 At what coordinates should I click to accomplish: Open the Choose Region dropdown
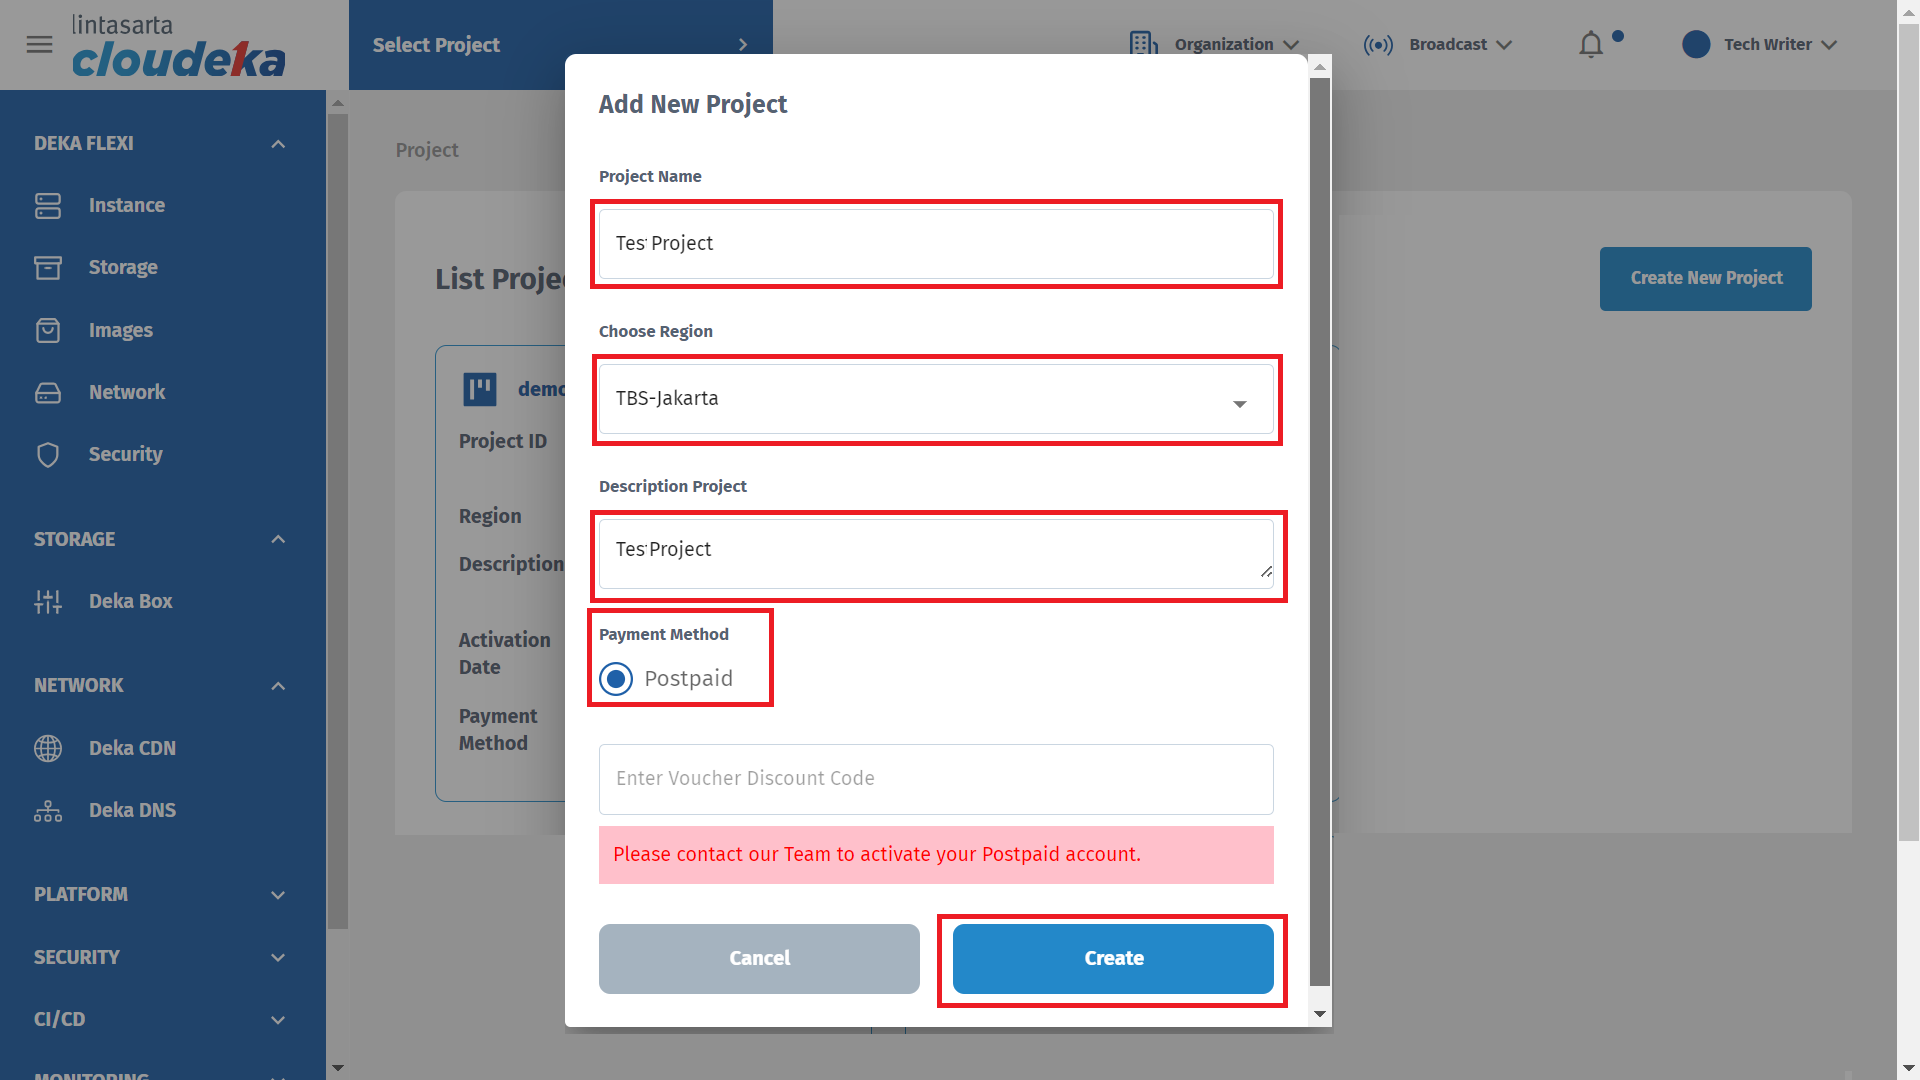click(x=936, y=399)
